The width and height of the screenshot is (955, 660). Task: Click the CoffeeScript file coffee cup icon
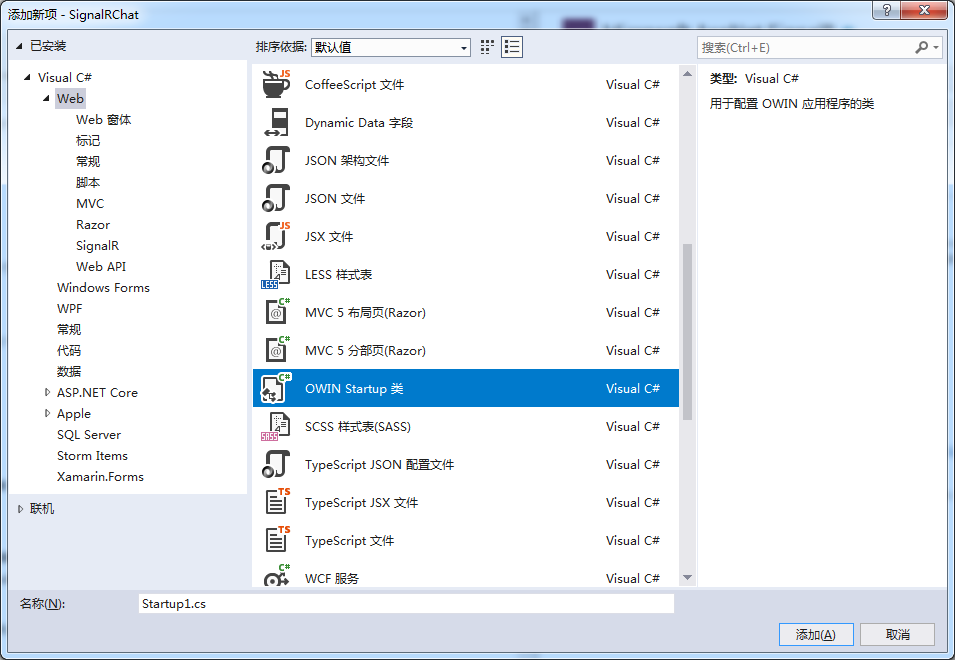click(276, 84)
